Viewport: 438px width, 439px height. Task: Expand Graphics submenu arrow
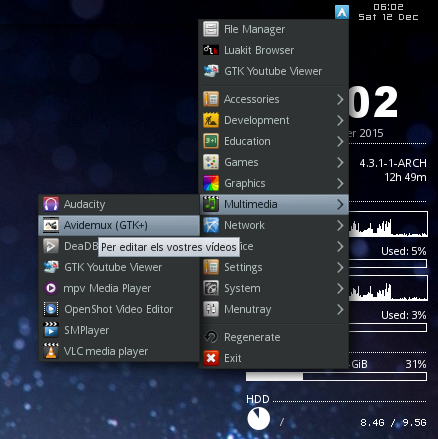point(340,183)
